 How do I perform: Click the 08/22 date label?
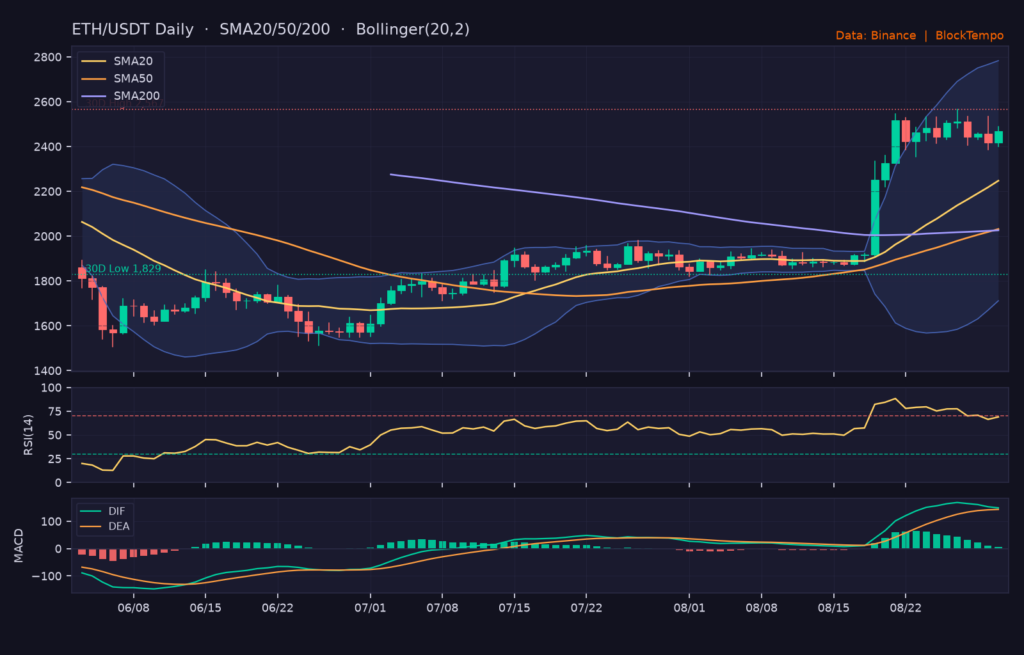click(x=905, y=608)
